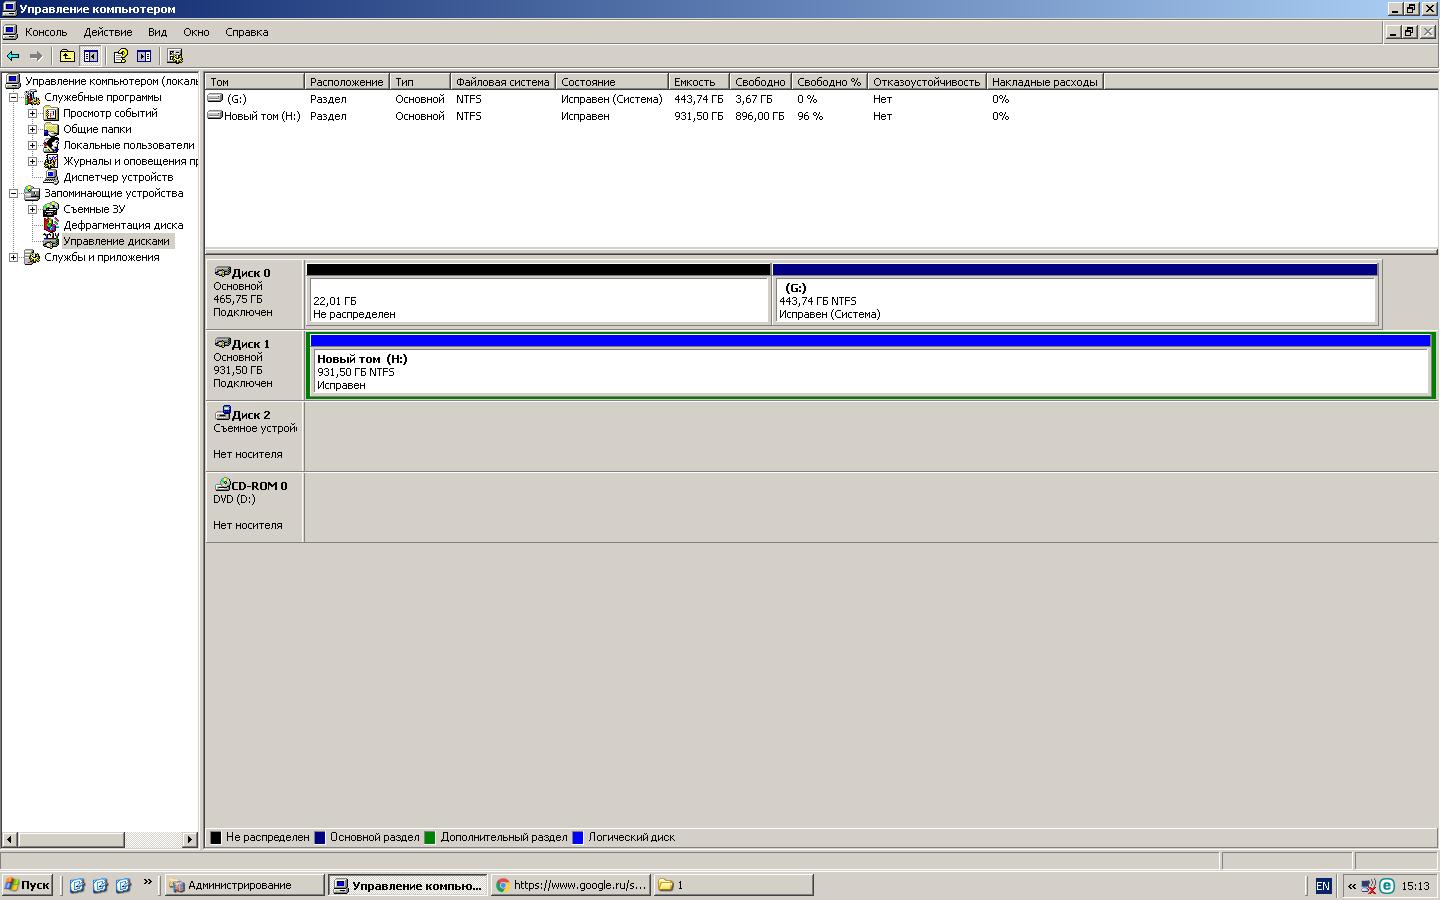Viewport: 1440px width, 900px height.
Task: Click the Емкость column header
Action: (698, 82)
